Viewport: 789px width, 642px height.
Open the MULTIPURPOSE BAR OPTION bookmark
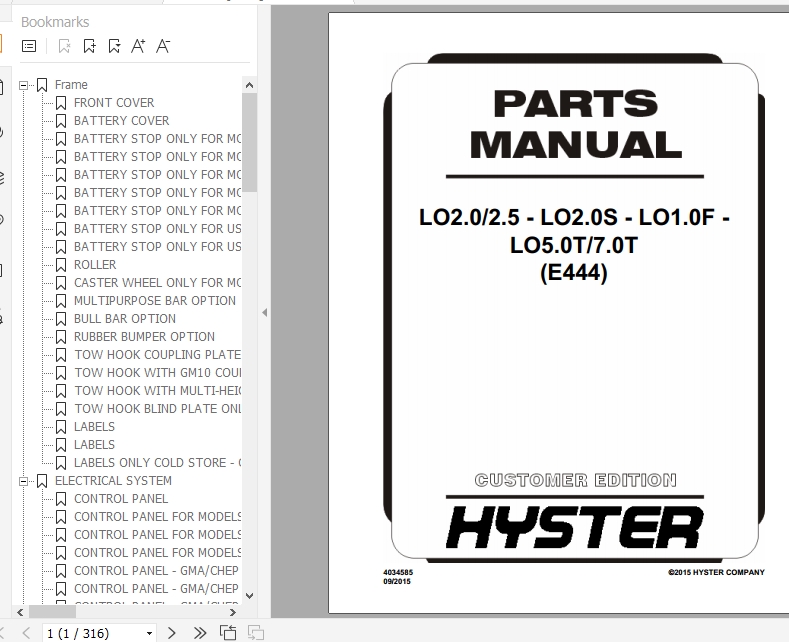click(x=154, y=301)
